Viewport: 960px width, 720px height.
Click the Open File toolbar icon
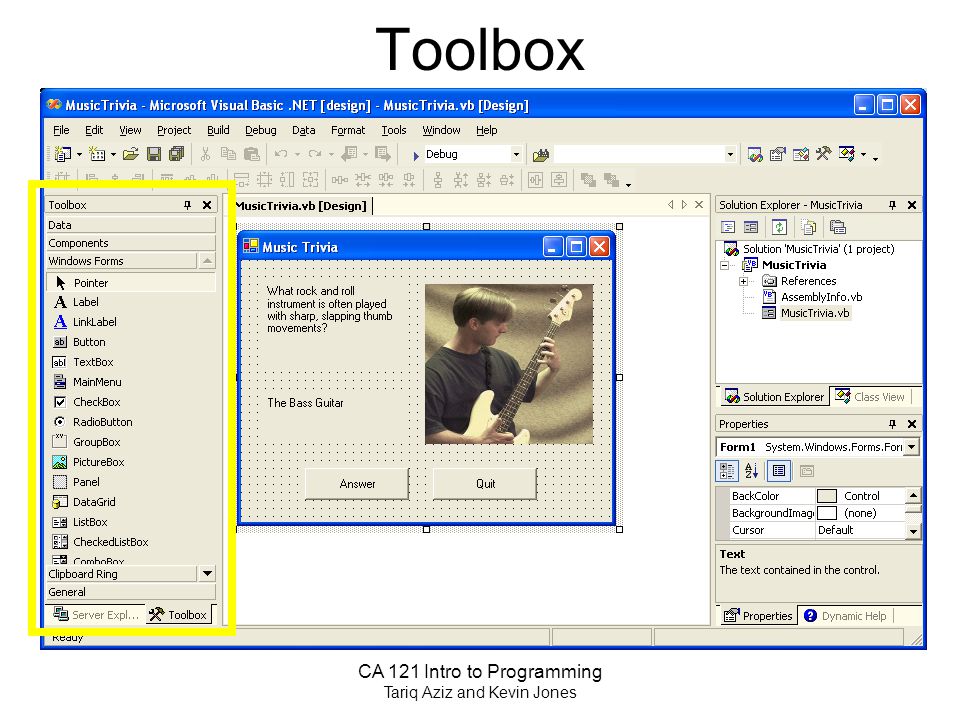click(x=130, y=154)
